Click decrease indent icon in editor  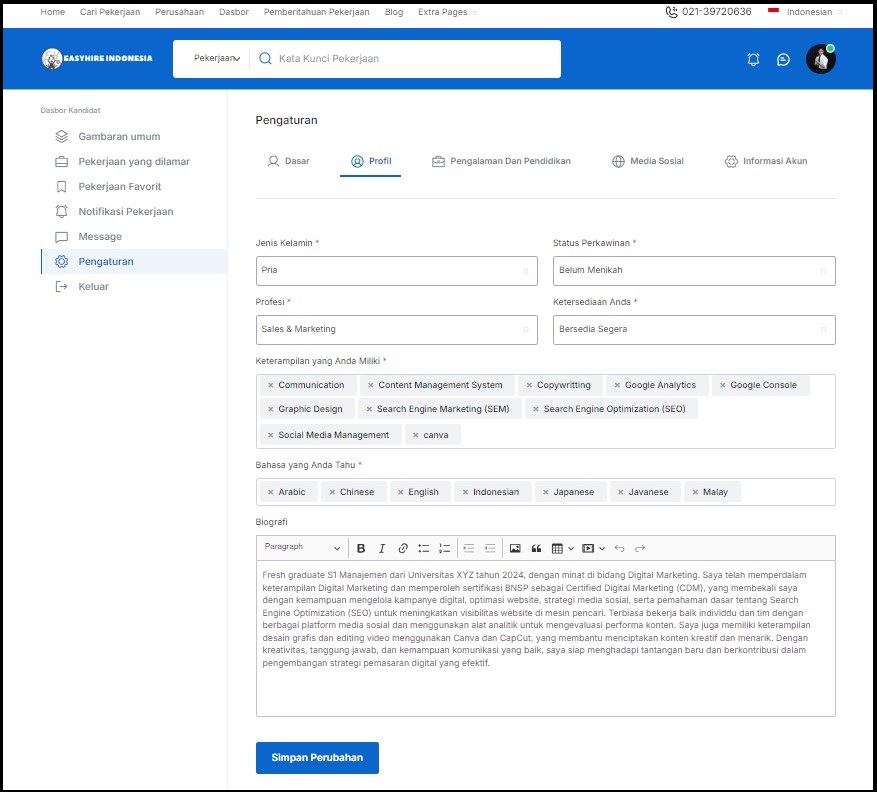pos(490,548)
